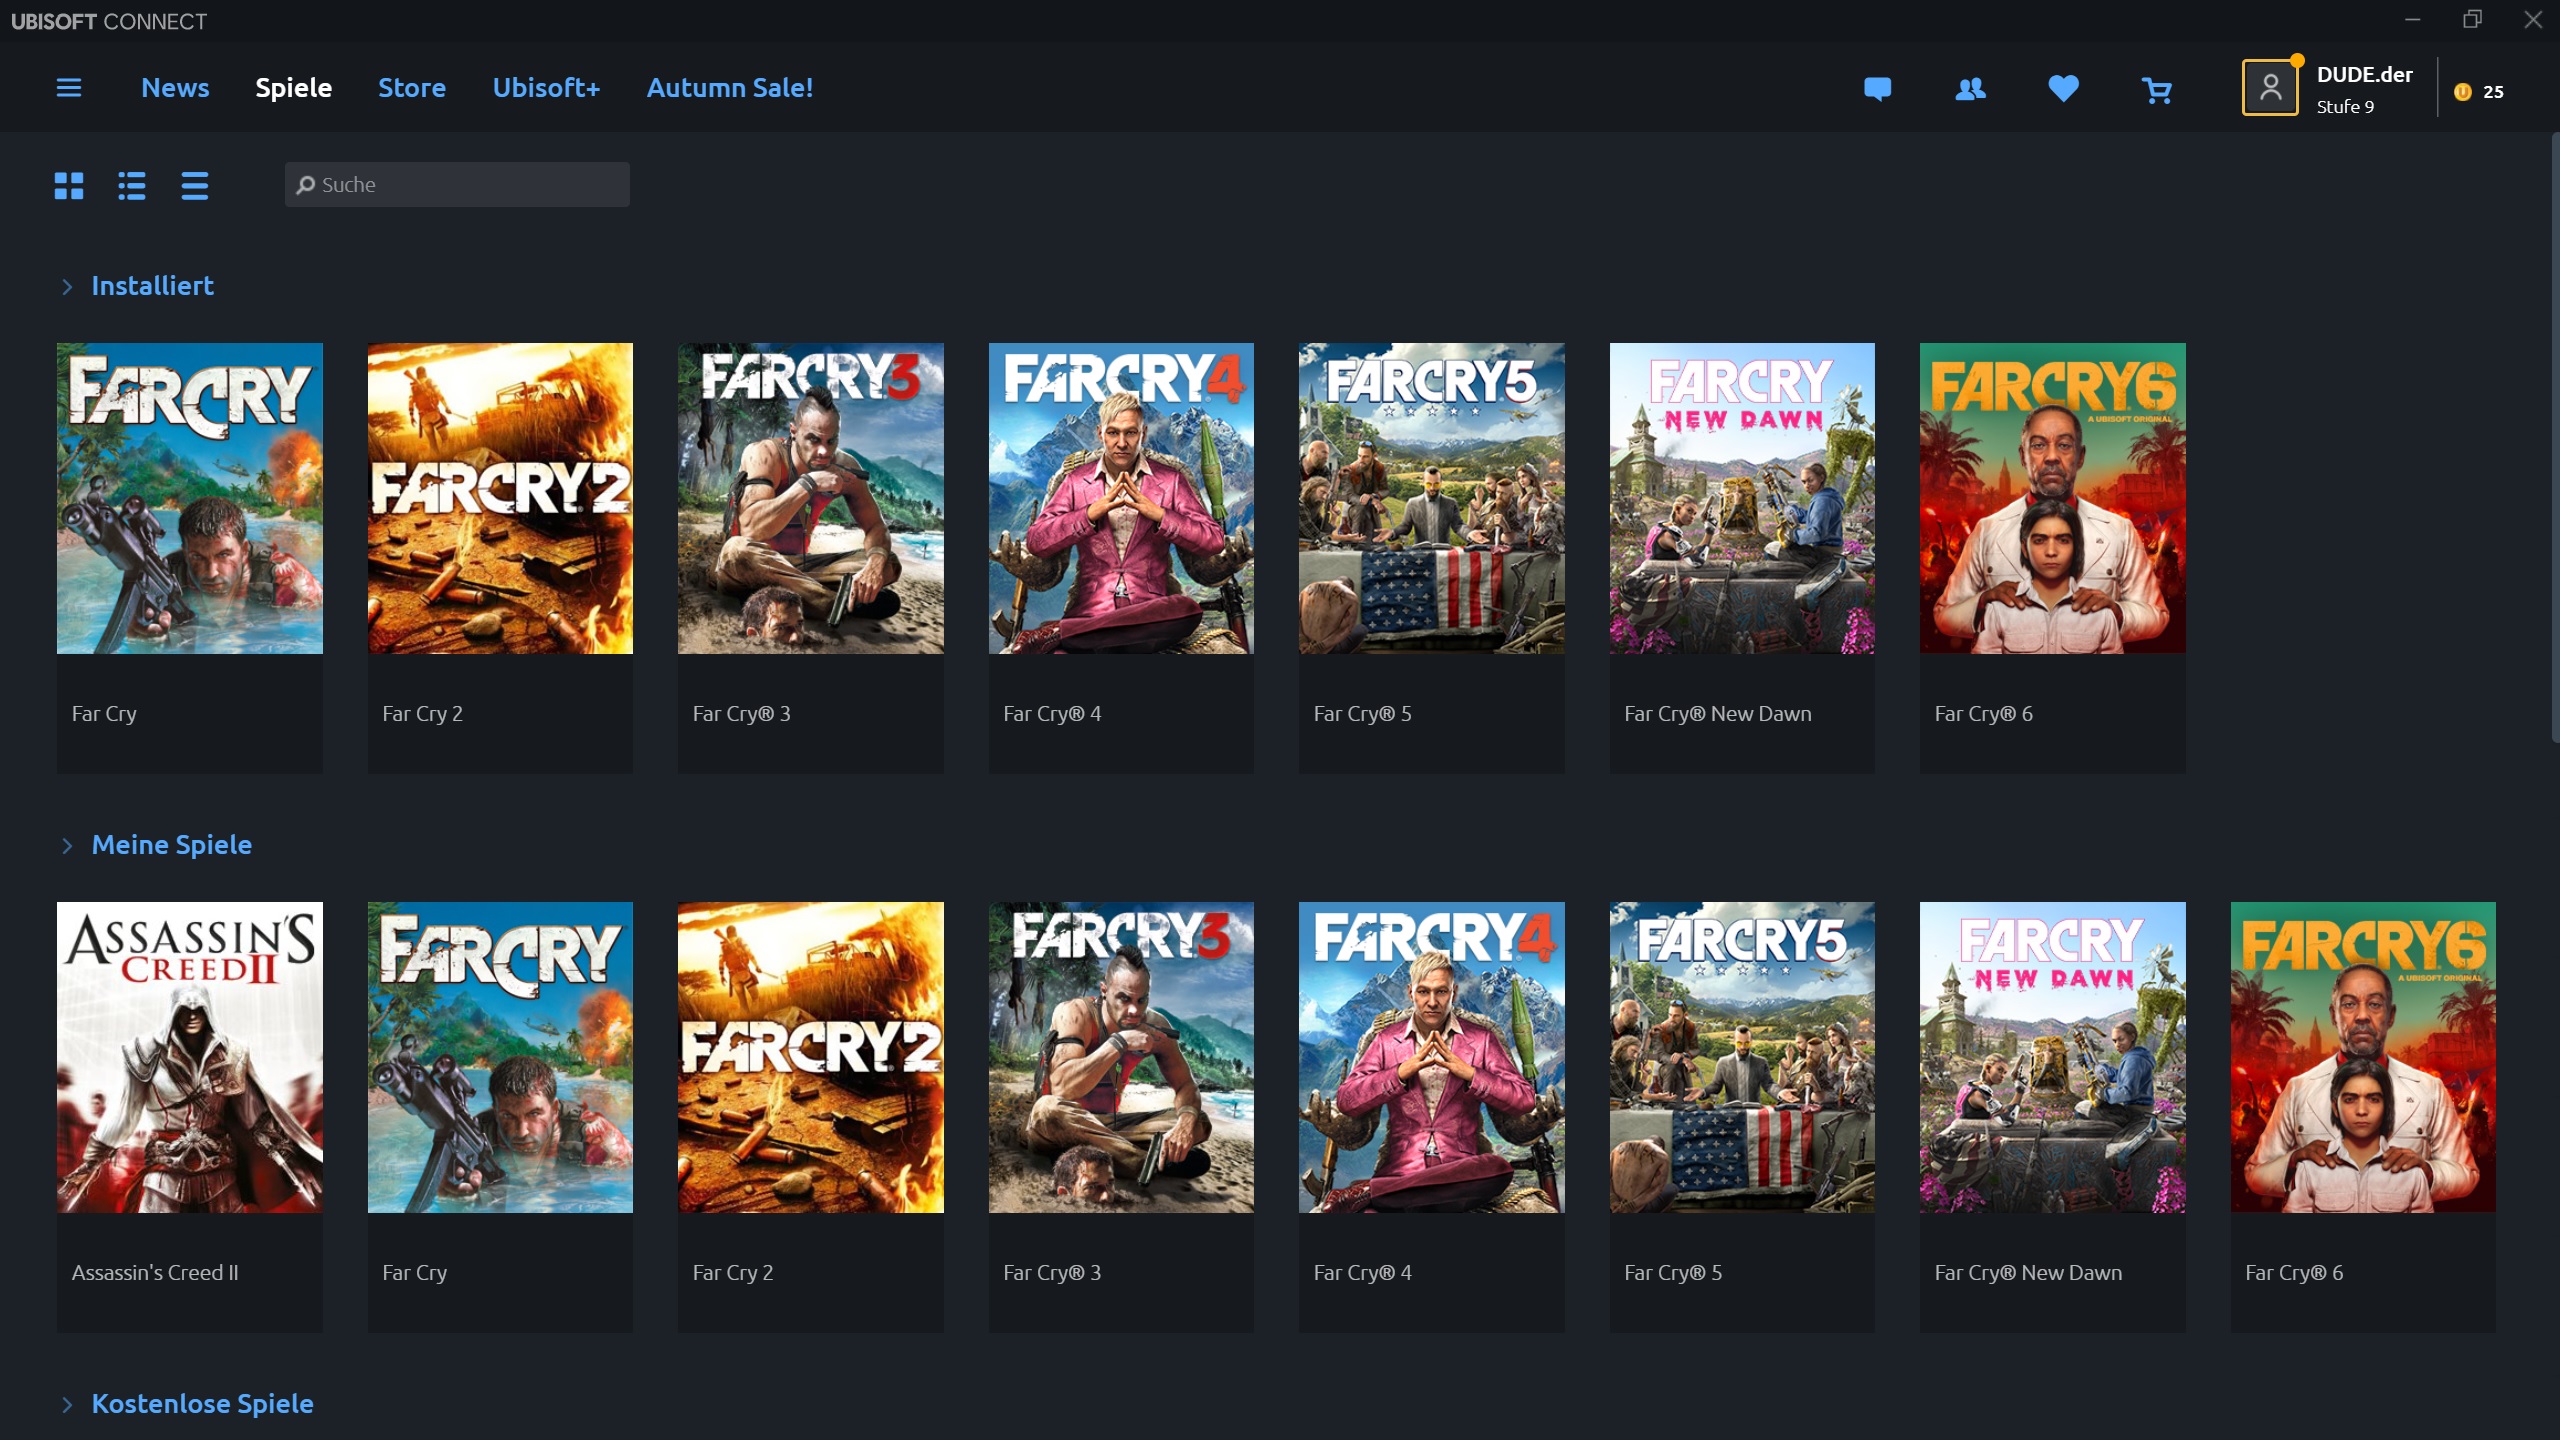Viewport: 2560px width, 1440px height.
Task: Collapse the Meine Spiele section
Action: coord(67,846)
